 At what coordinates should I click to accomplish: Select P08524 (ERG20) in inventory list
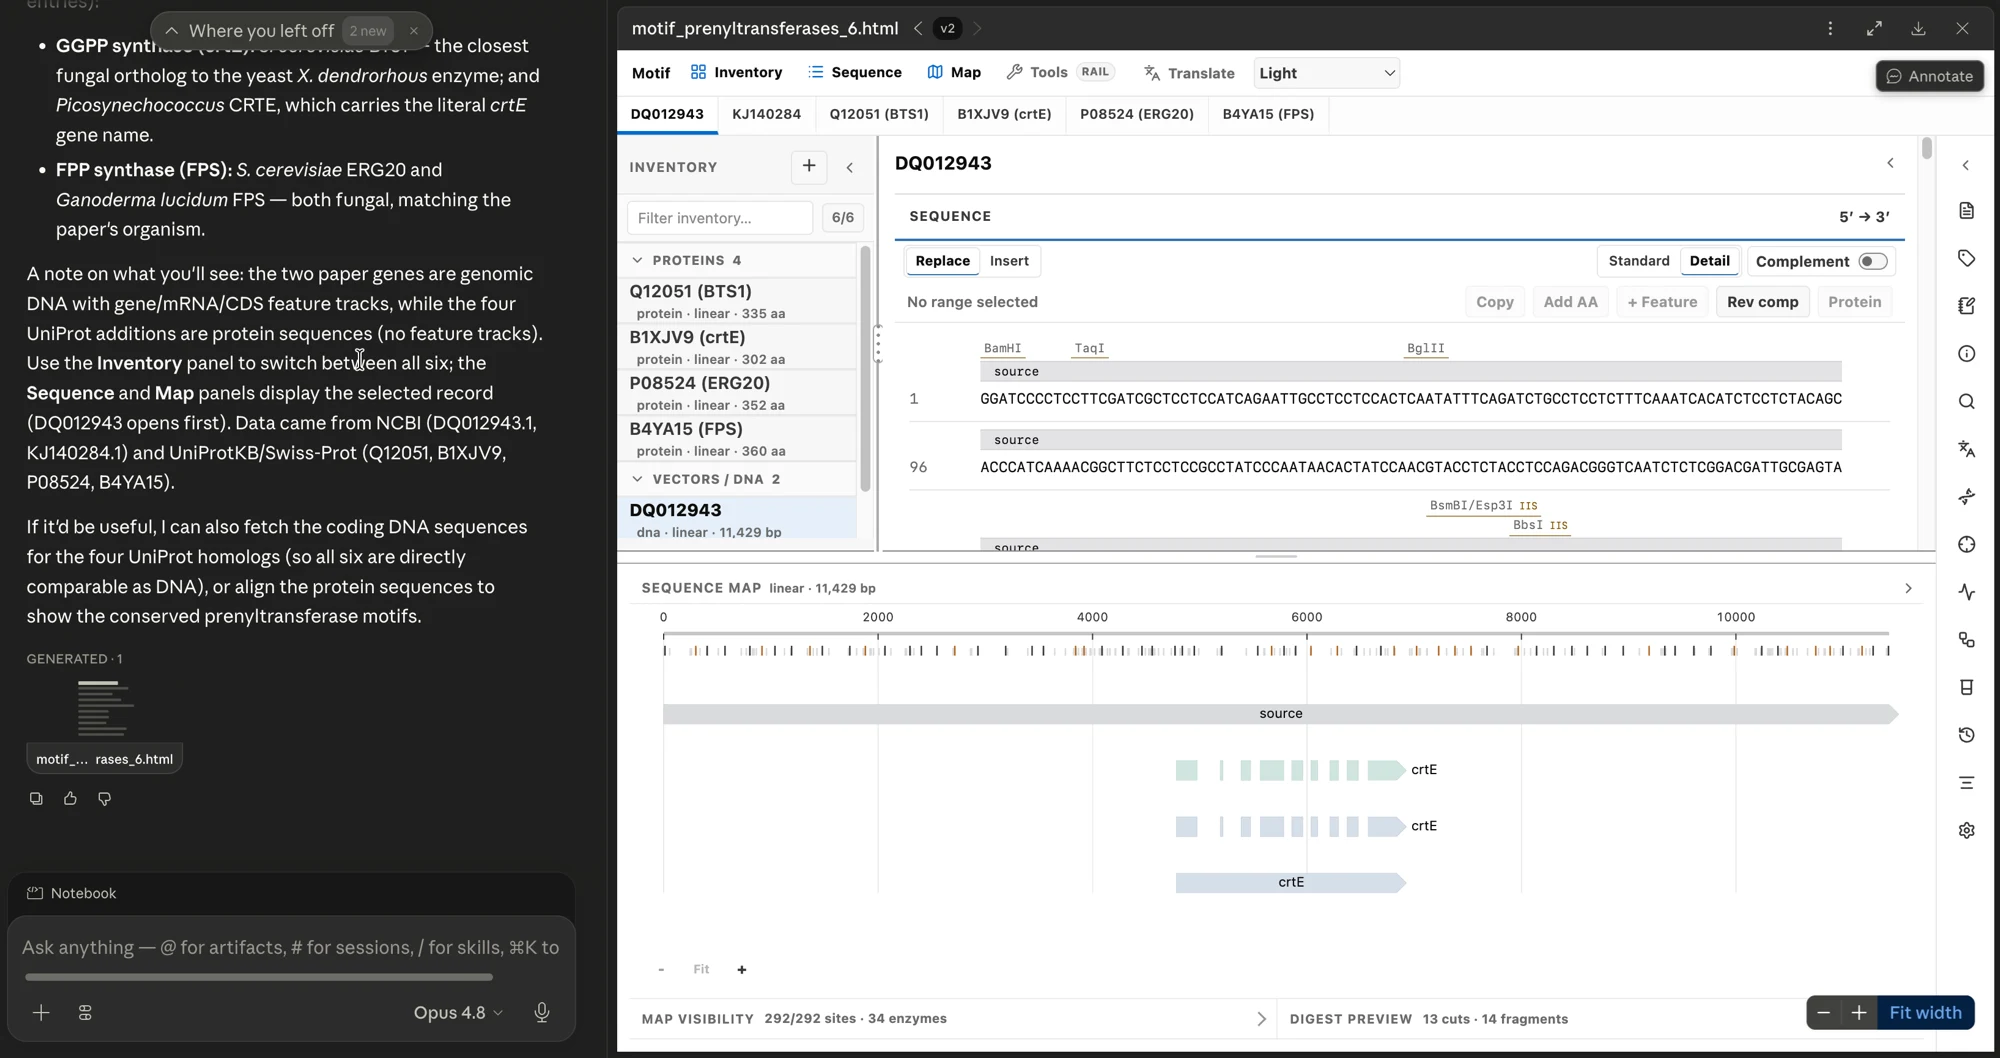coord(738,392)
